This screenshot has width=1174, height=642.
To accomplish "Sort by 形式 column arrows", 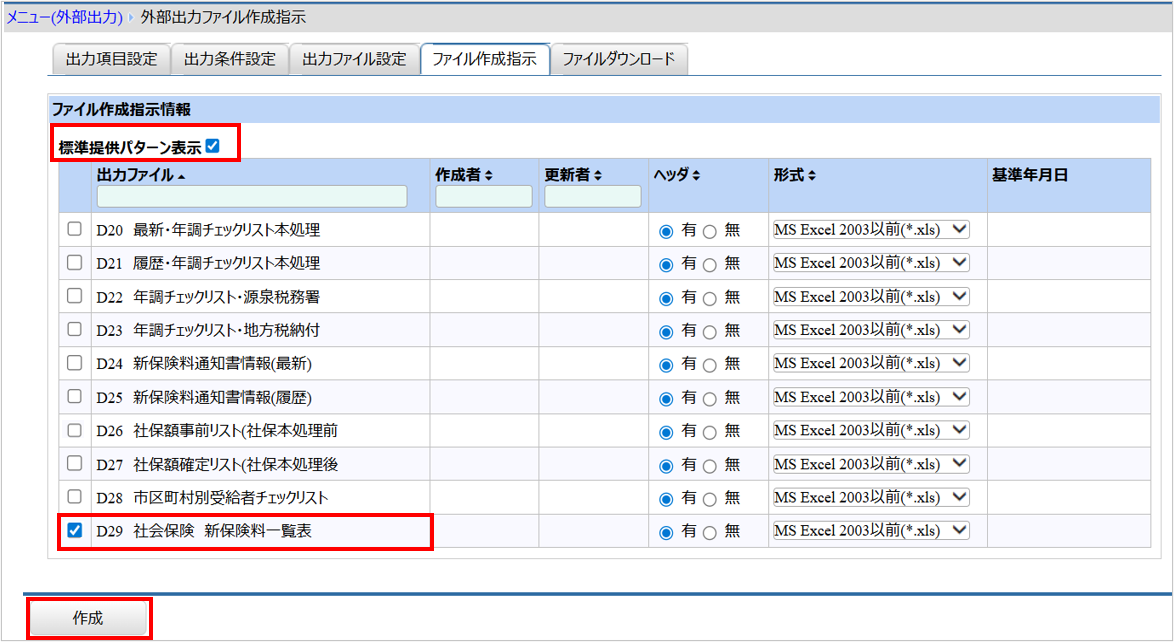I will click(x=812, y=175).
